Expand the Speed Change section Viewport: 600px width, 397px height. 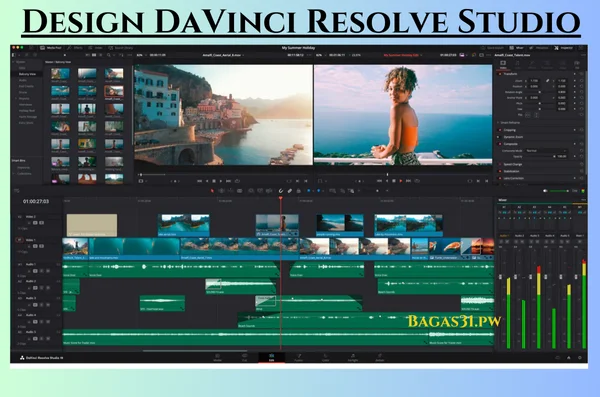pyautogui.click(x=513, y=164)
